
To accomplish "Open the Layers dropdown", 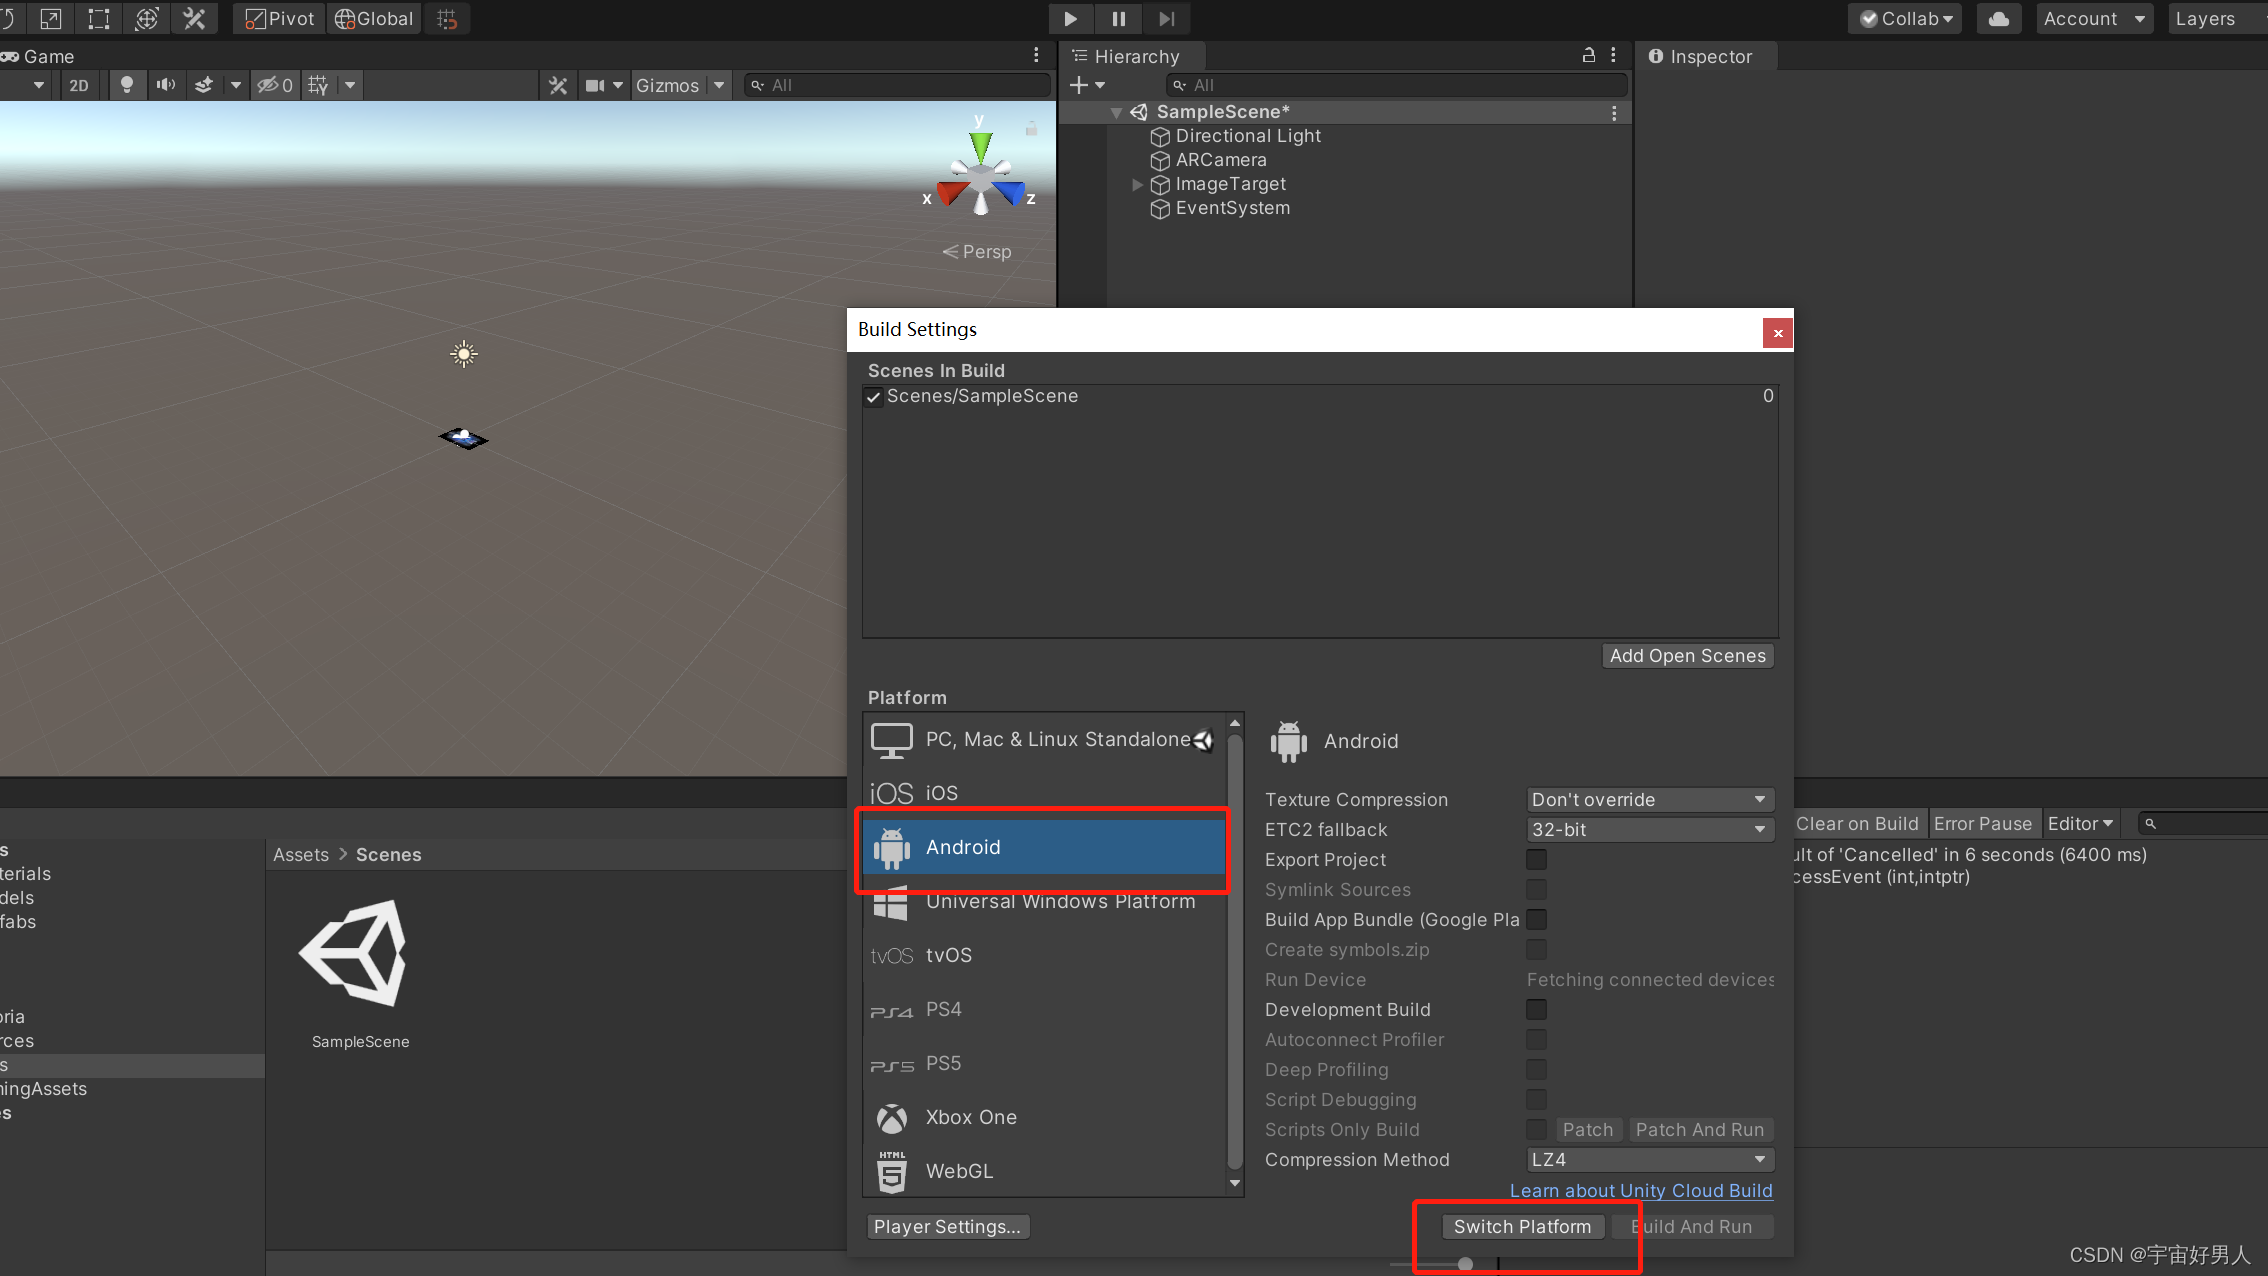I will [x=2217, y=19].
